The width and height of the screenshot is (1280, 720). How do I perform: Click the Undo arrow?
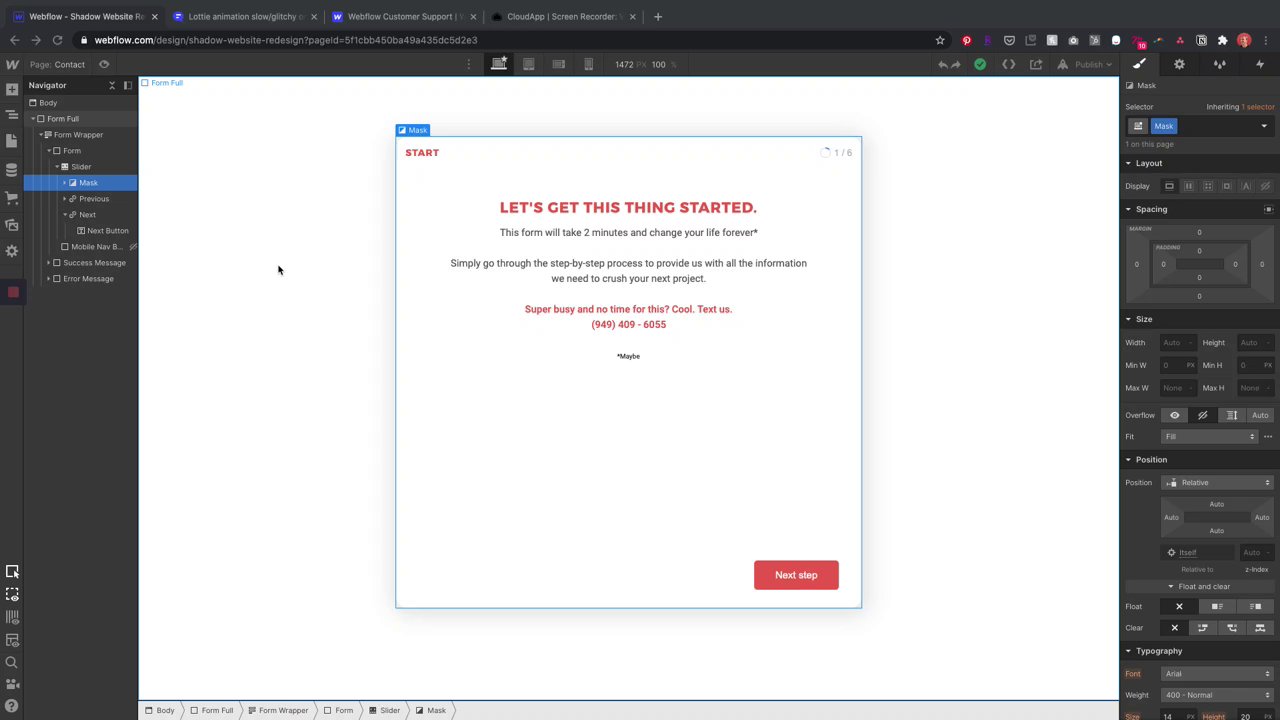(x=942, y=64)
